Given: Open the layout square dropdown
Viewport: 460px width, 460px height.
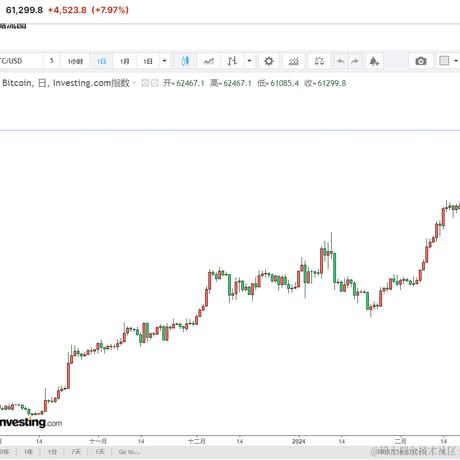Looking at the screenshot, I should [x=448, y=61].
